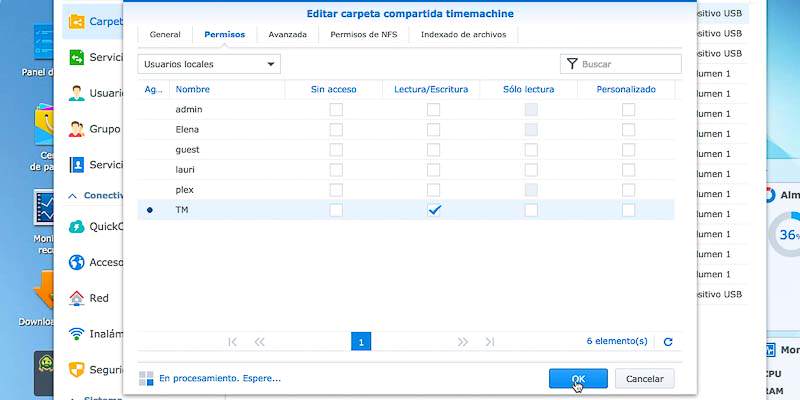Go to next page of results
800x400 pixels.
click(x=463, y=342)
